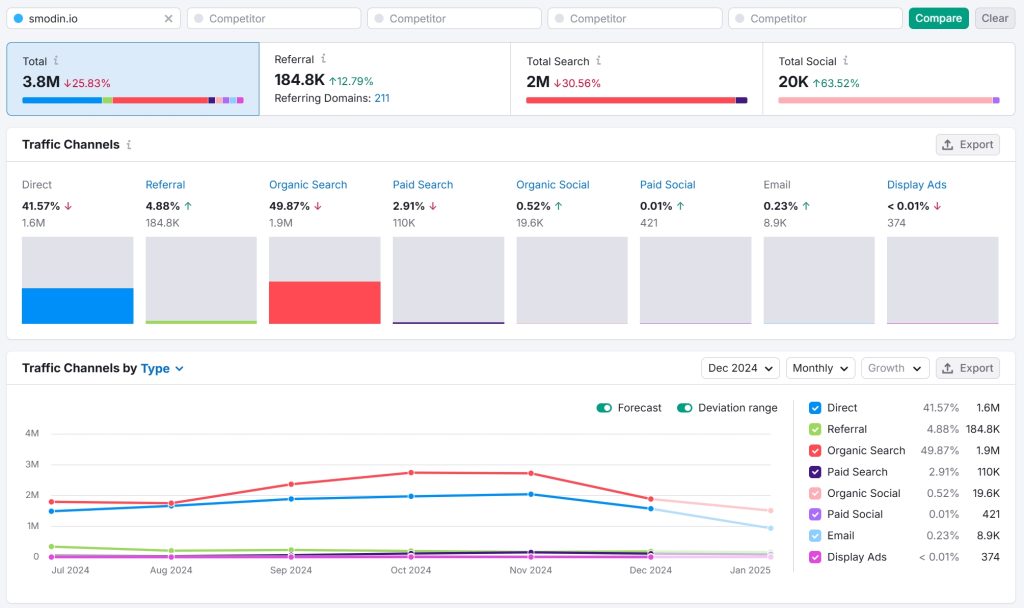Viewport: 1024px width, 608px height.
Task: Uncheck the Organic Search legend checkbox
Action: pyautogui.click(x=815, y=451)
